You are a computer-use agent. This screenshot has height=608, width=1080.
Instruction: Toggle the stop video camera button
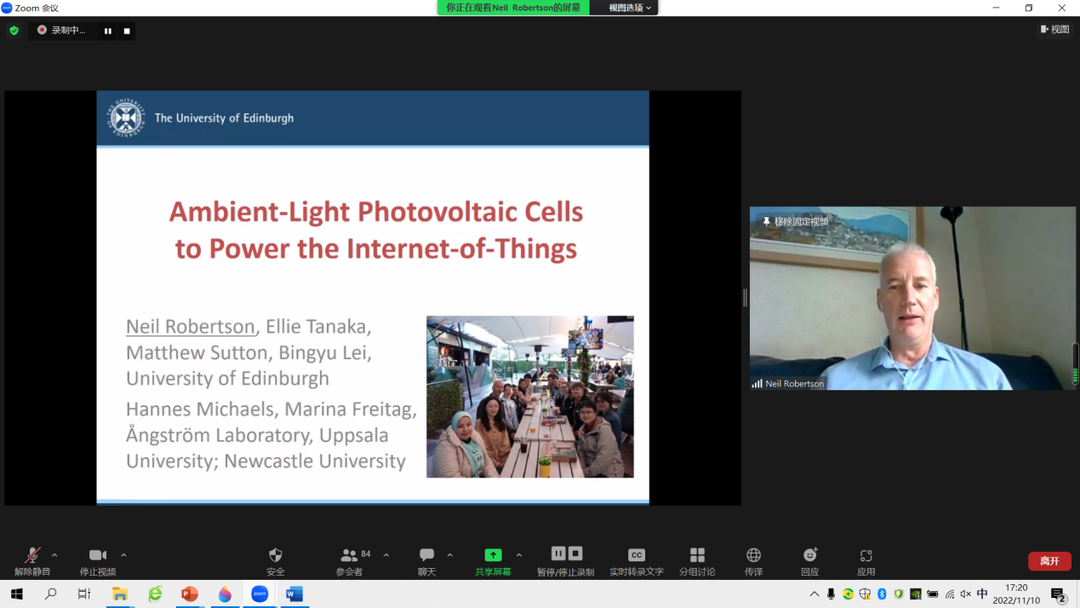tap(97, 557)
